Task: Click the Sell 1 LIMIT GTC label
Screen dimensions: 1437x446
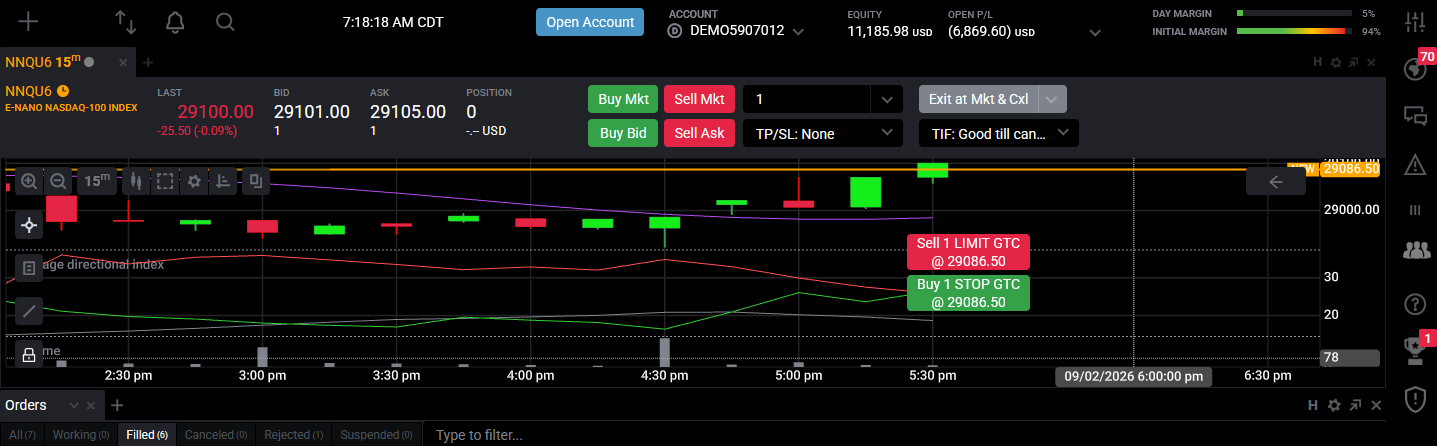Action: pyautogui.click(x=969, y=251)
